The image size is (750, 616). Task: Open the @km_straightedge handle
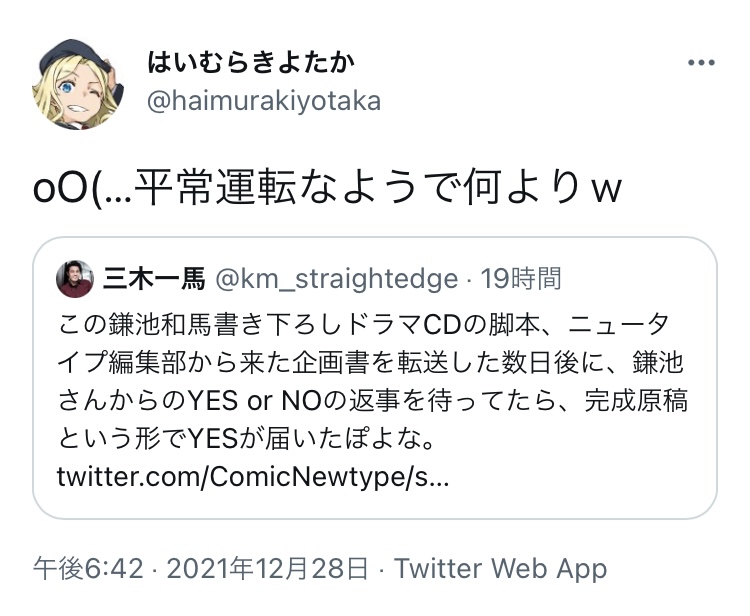click(337, 279)
